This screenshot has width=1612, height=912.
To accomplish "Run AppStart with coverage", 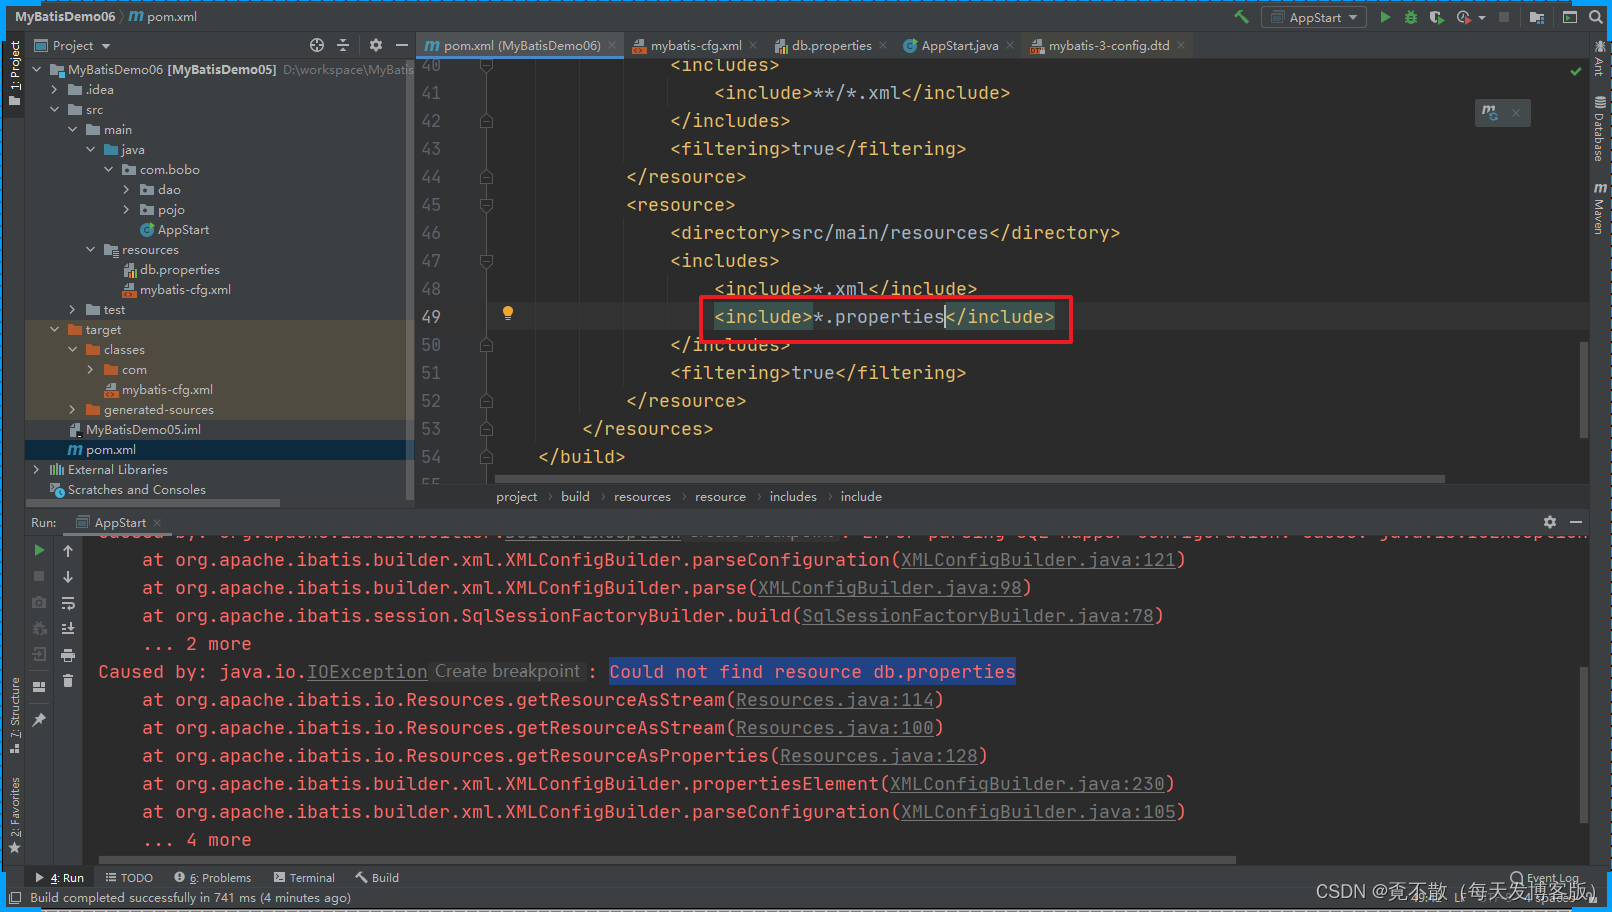I will click(x=1436, y=17).
